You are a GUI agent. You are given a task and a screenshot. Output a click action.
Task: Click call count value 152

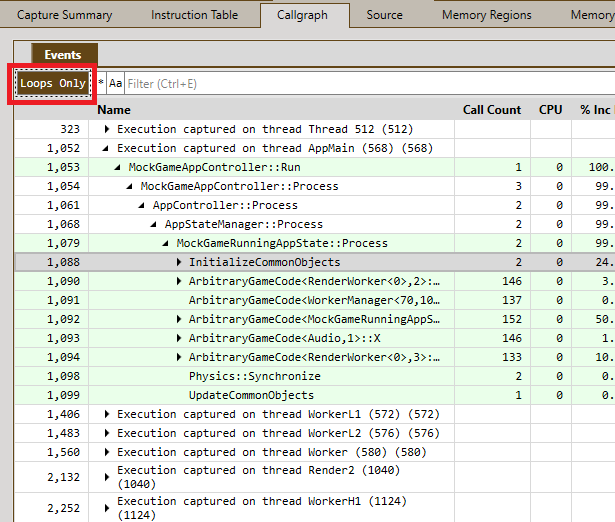(512, 319)
